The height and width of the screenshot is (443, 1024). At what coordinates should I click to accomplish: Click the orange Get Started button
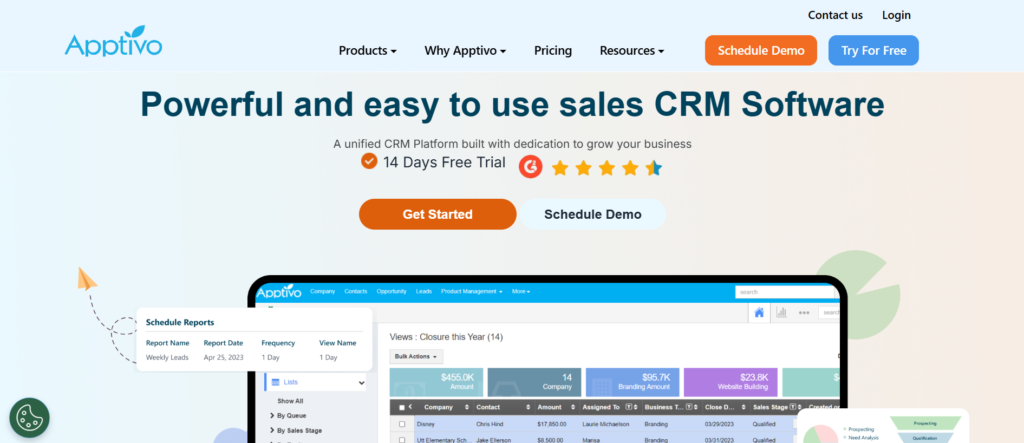pyautogui.click(x=437, y=214)
